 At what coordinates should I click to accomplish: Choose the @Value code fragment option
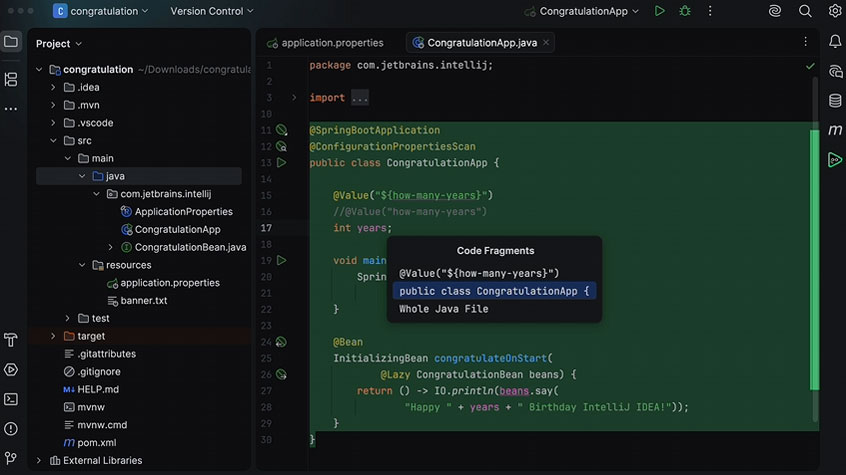pyautogui.click(x=479, y=273)
